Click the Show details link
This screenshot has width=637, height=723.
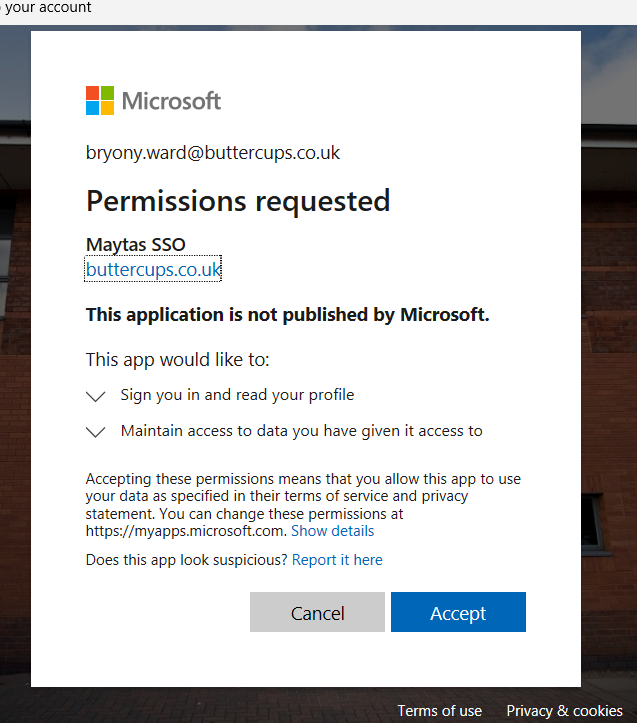(x=332, y=531)
